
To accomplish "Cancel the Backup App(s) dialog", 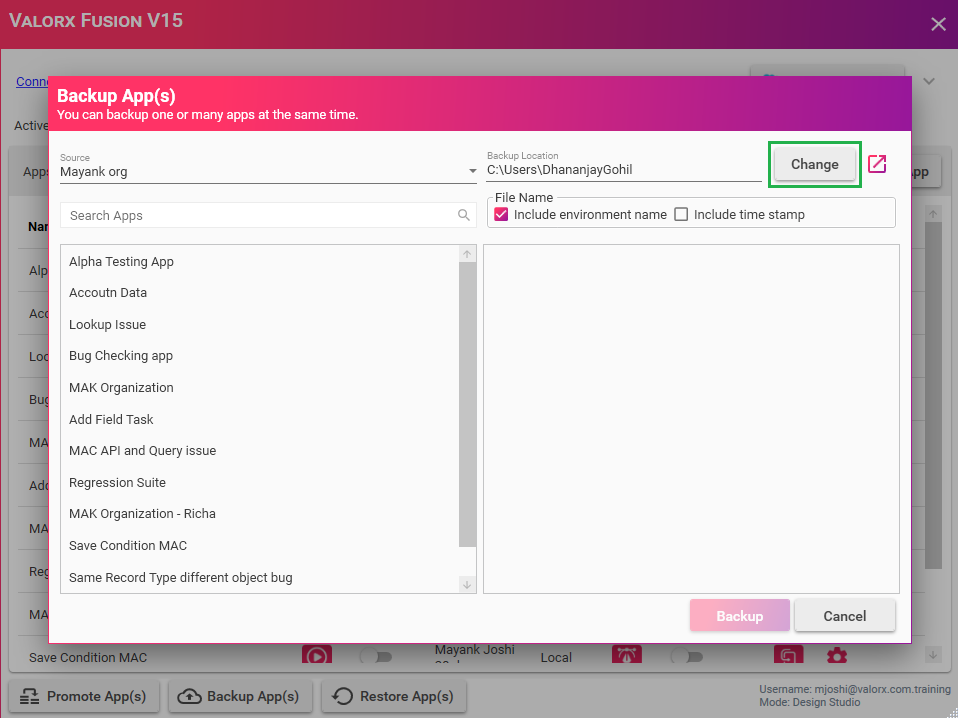I will pos(844,615).
